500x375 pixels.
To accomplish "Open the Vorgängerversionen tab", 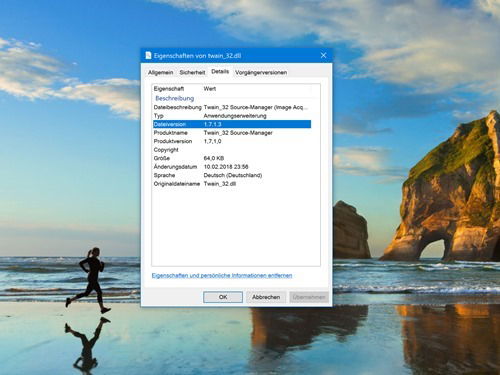I will coord(261,72).
